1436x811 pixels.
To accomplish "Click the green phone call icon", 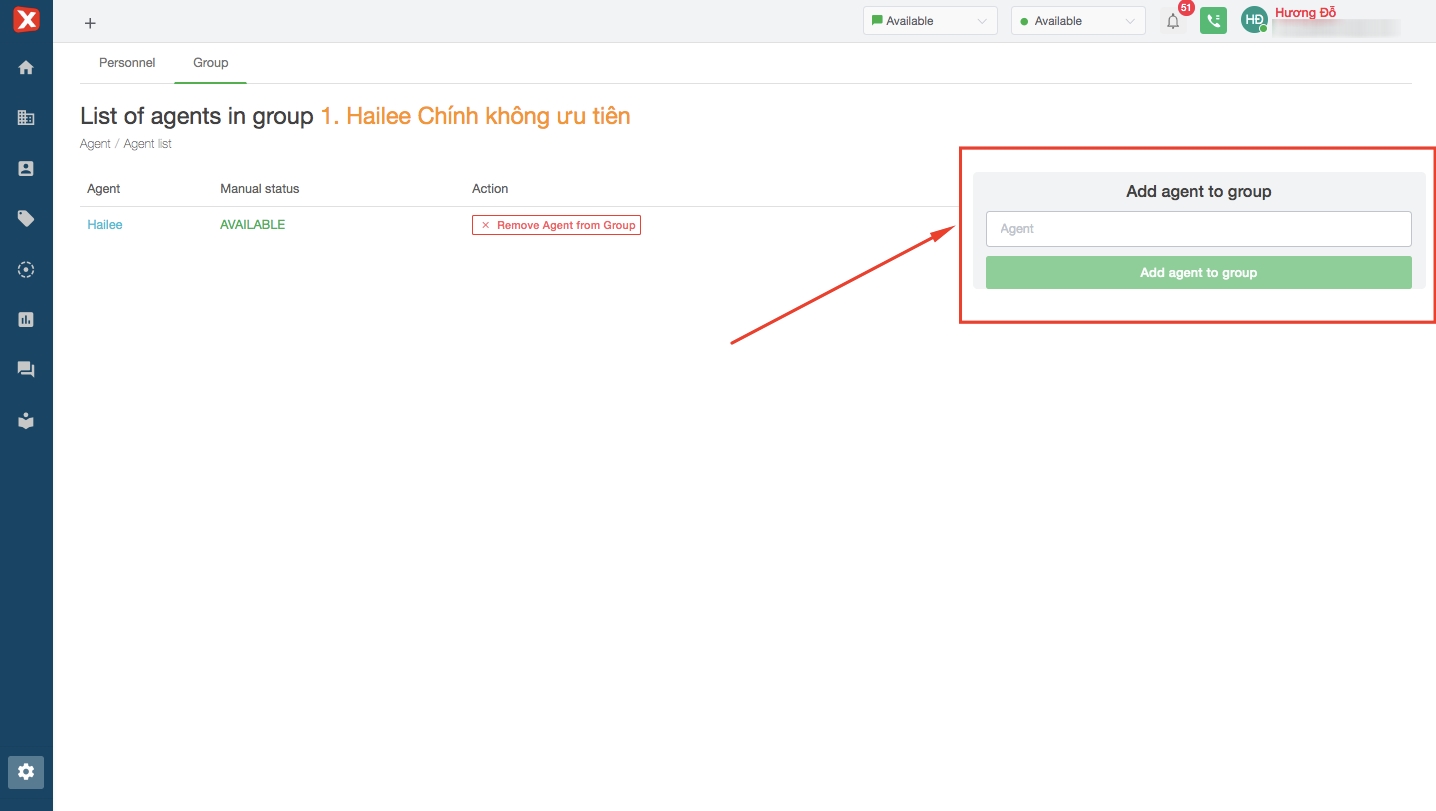I will pos(1213,21).
